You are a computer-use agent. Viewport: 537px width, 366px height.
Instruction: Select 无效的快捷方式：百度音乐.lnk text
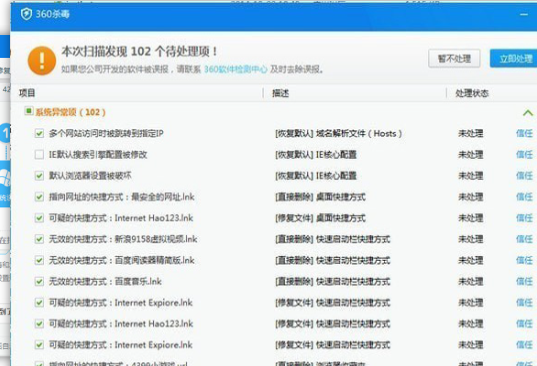105,281
